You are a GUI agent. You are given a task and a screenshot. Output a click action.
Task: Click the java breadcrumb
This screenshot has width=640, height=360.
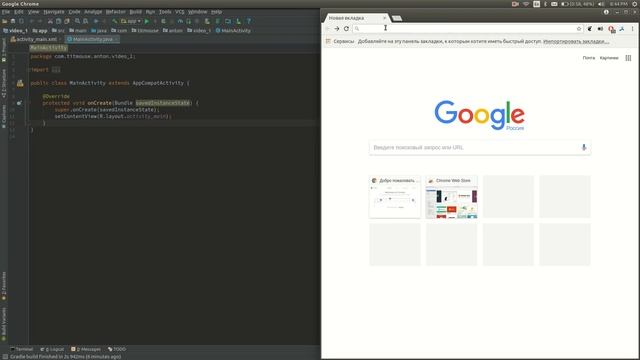click(x=99, y=31)
